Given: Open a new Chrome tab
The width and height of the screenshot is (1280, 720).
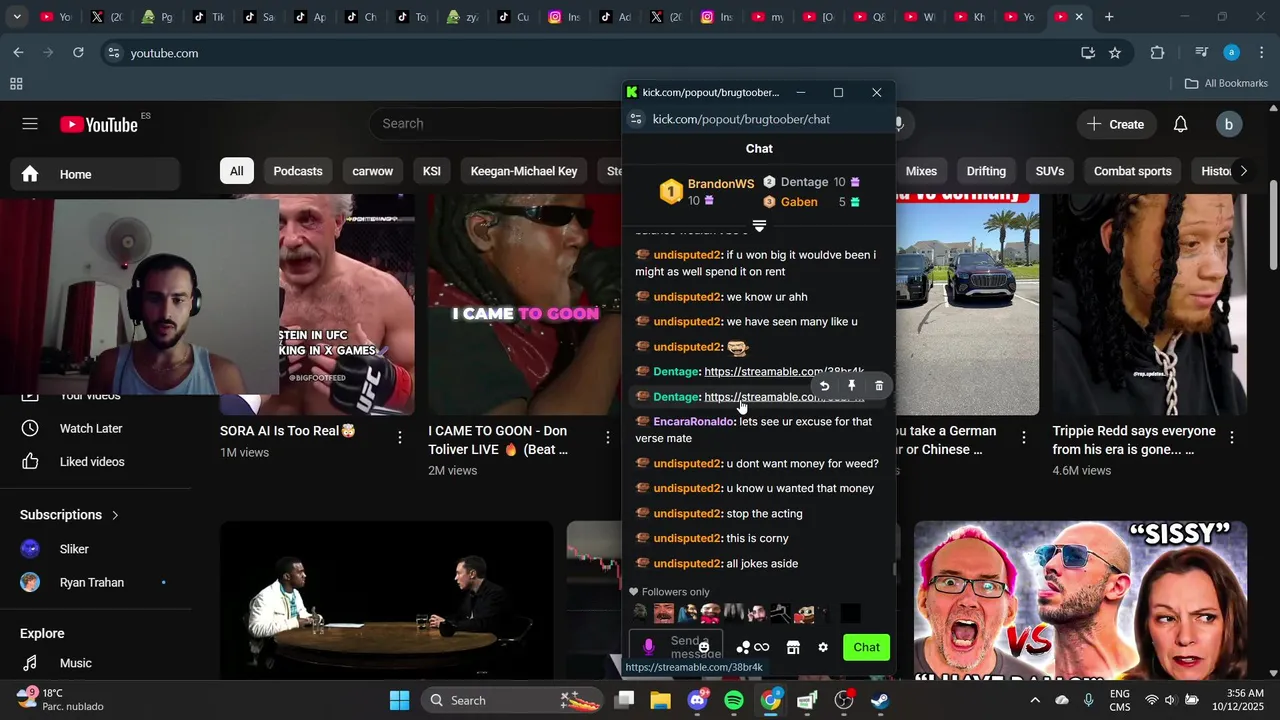Looking at the screenshot, I should tap(1109, 17).
